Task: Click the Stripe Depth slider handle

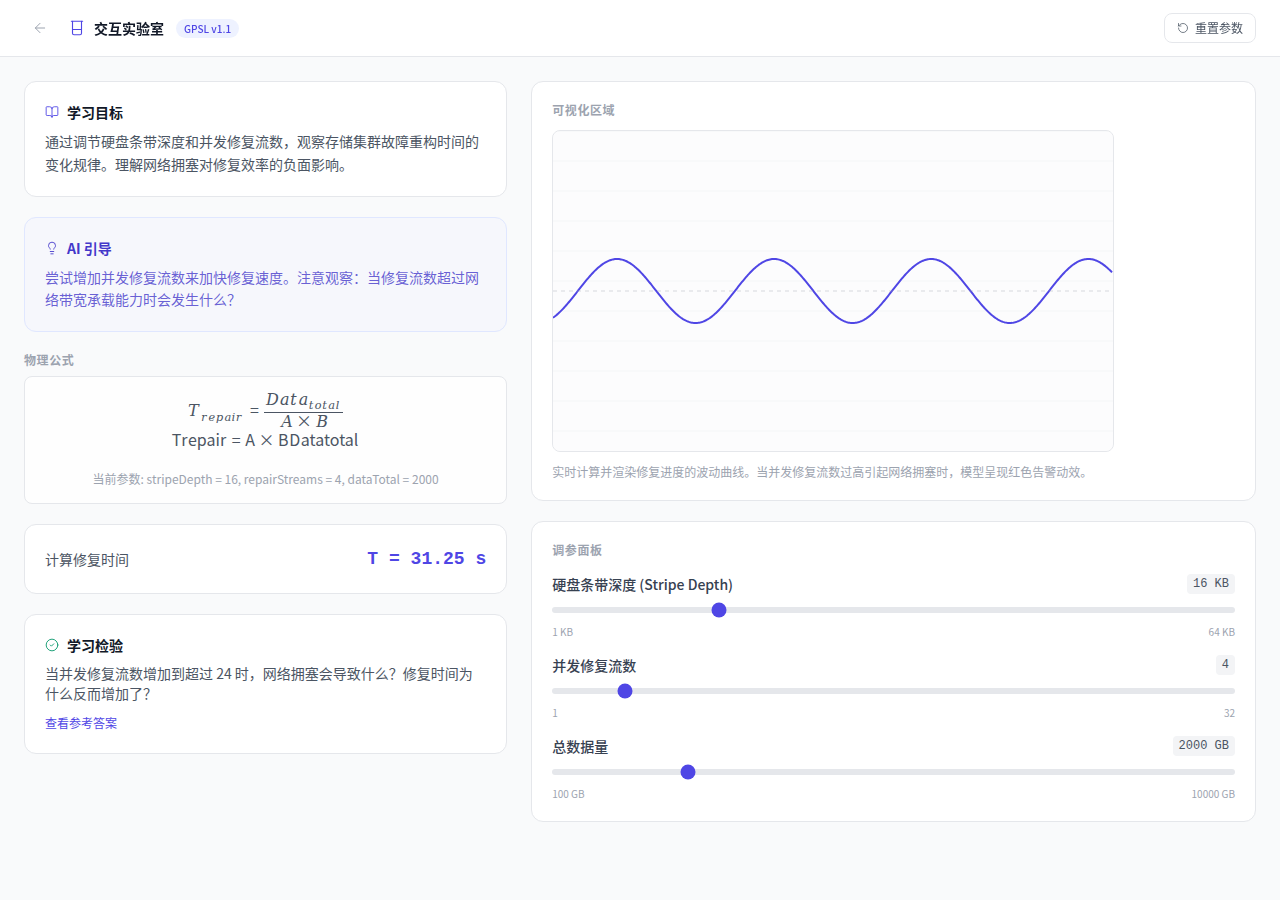Action: (x=718, y=610)
